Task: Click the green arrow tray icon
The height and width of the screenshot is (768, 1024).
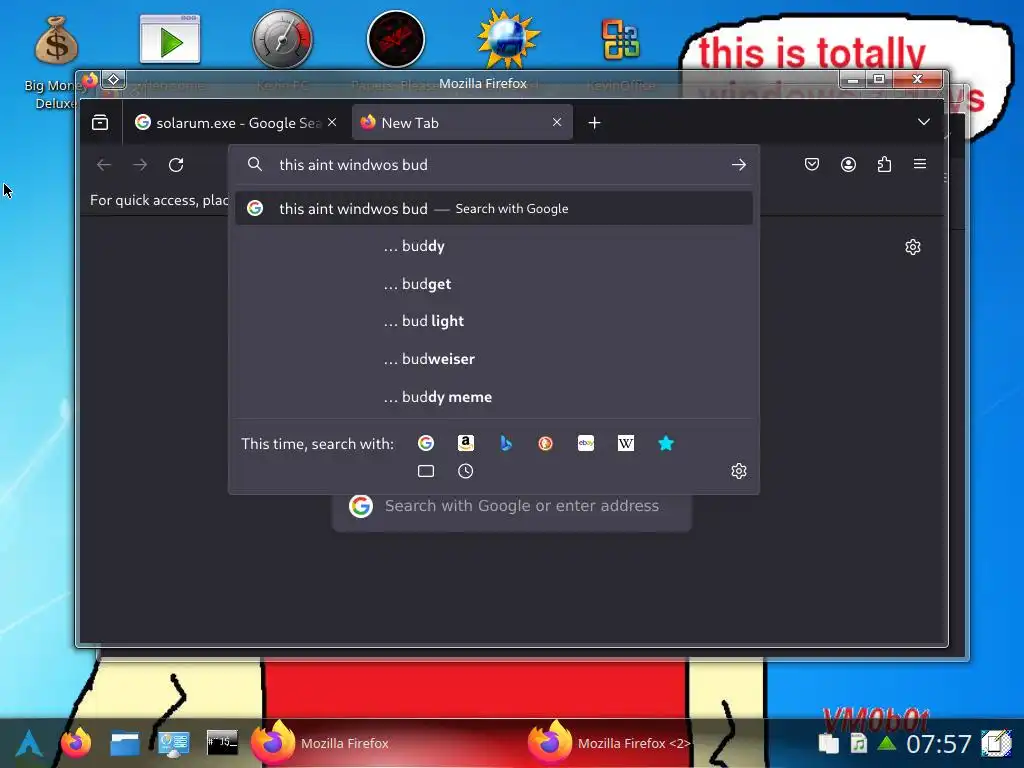Action: (887, 743)
